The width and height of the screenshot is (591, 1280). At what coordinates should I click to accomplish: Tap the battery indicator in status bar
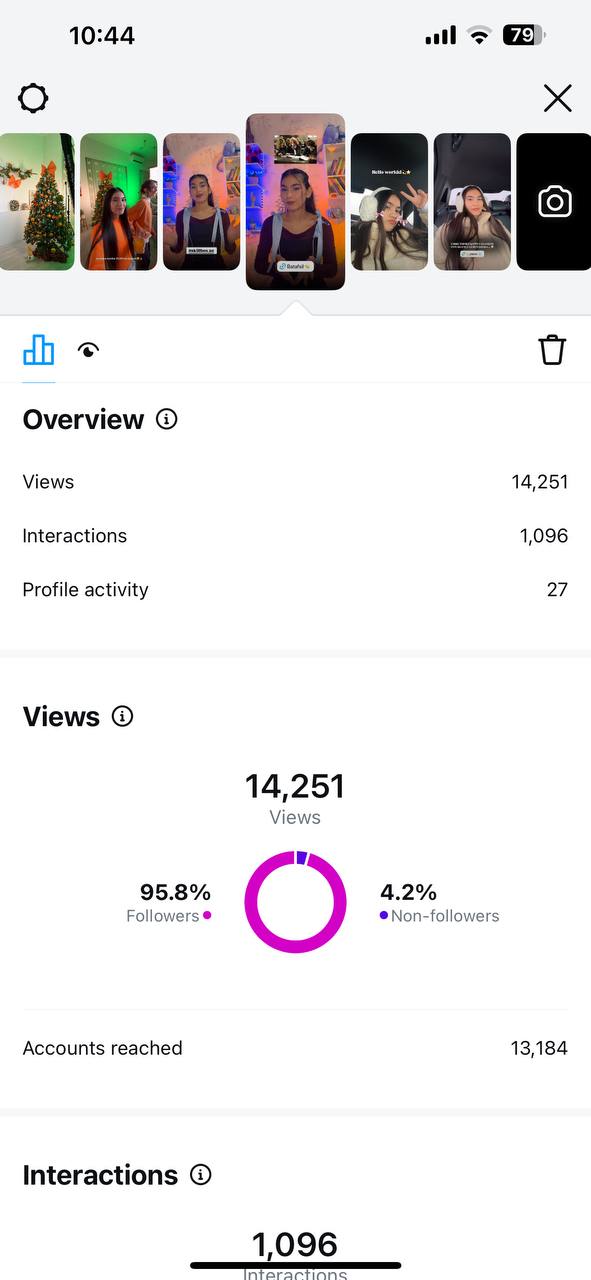[524, 36]
